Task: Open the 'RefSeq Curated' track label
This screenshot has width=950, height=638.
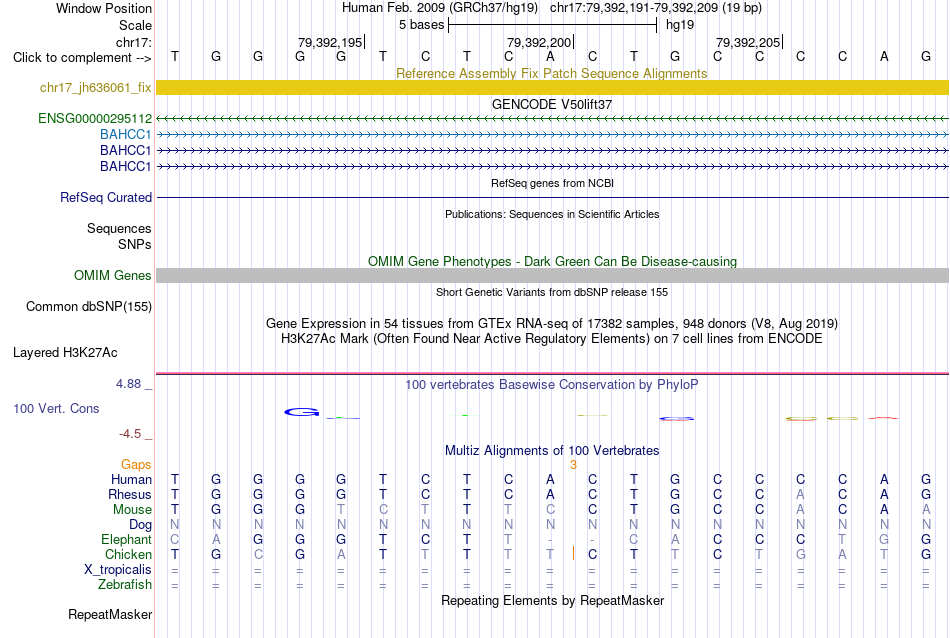Action: (x=106, y=198)
